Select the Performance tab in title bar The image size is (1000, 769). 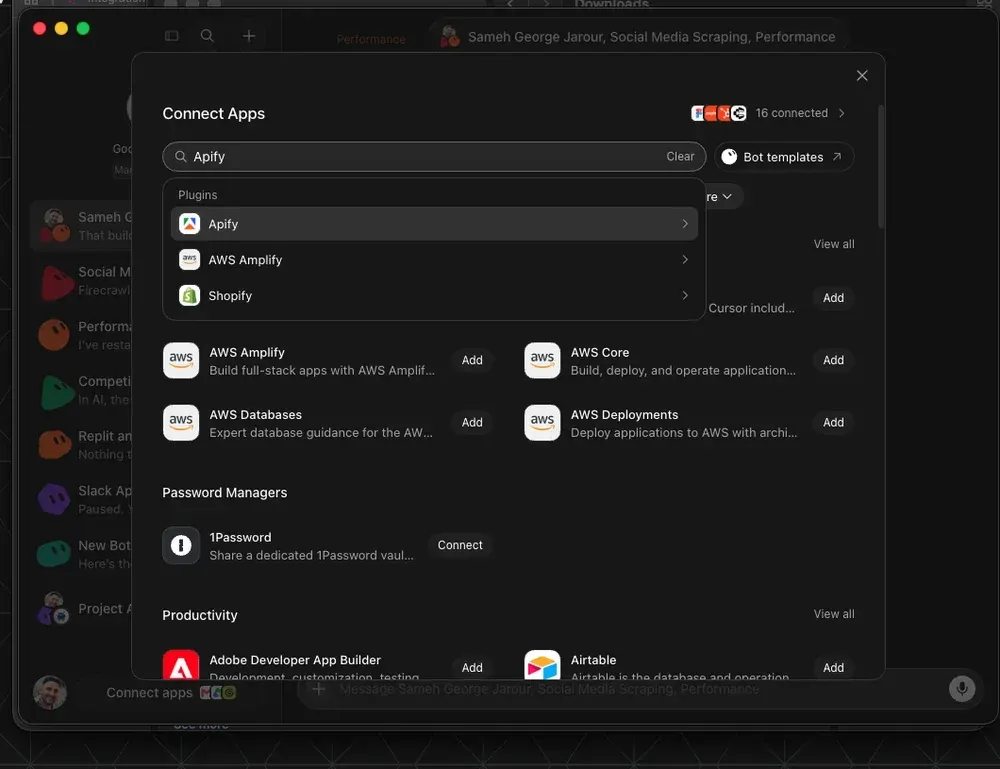pos(371,39)
